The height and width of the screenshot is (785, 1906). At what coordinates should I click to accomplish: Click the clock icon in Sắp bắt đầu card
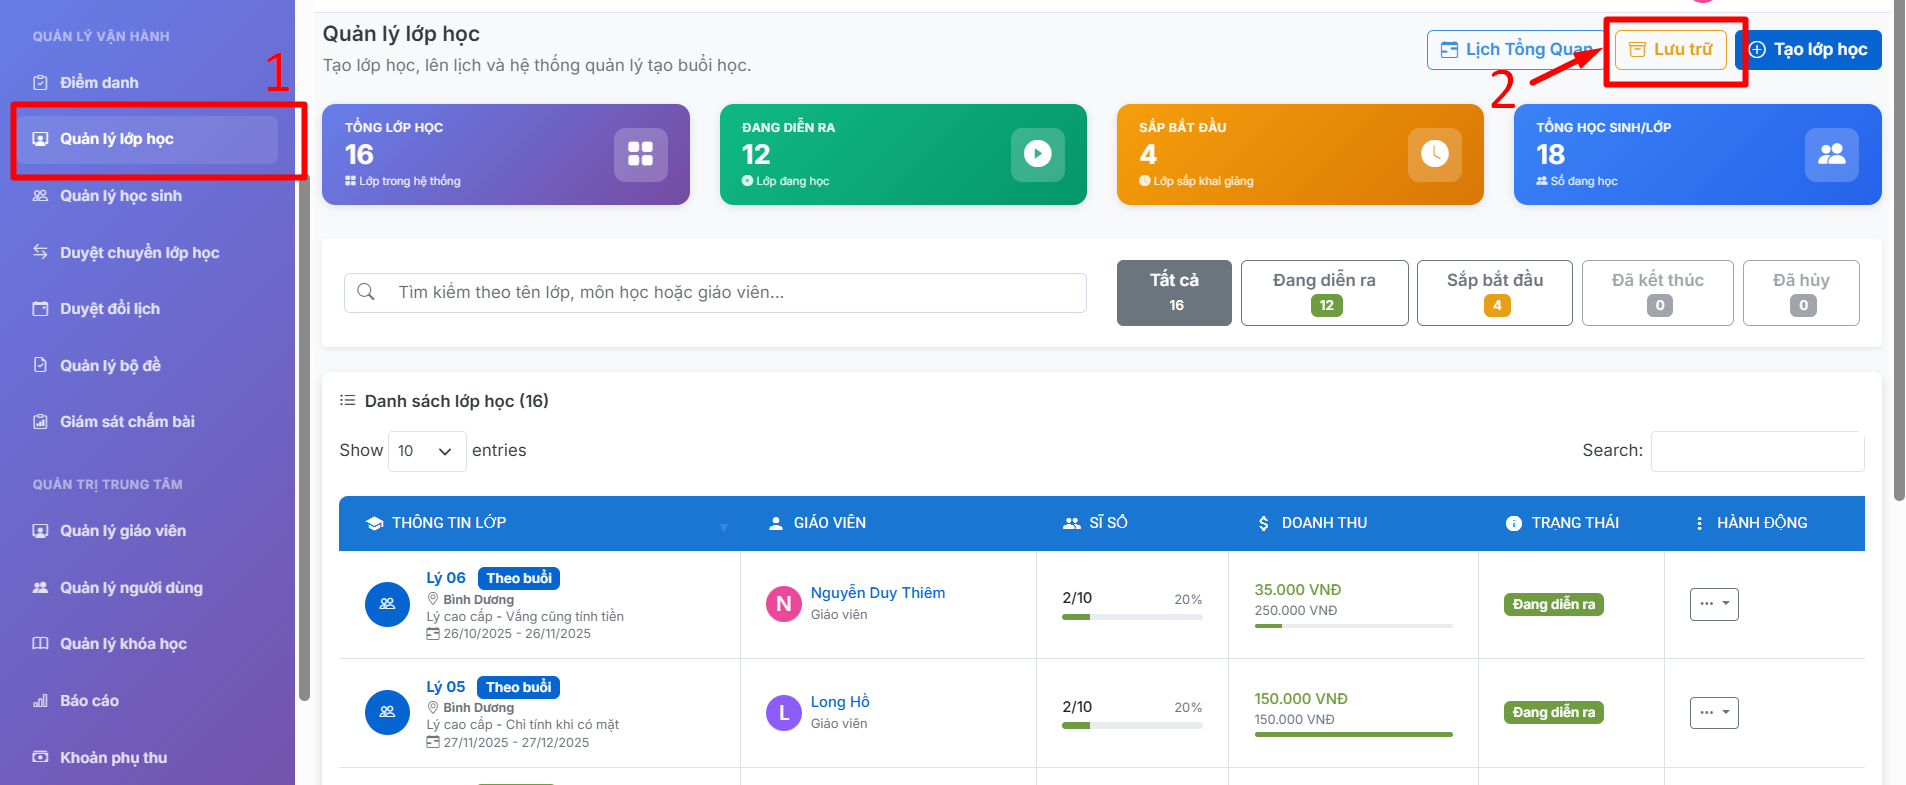pyautogui.click(x=1434, y=154)
